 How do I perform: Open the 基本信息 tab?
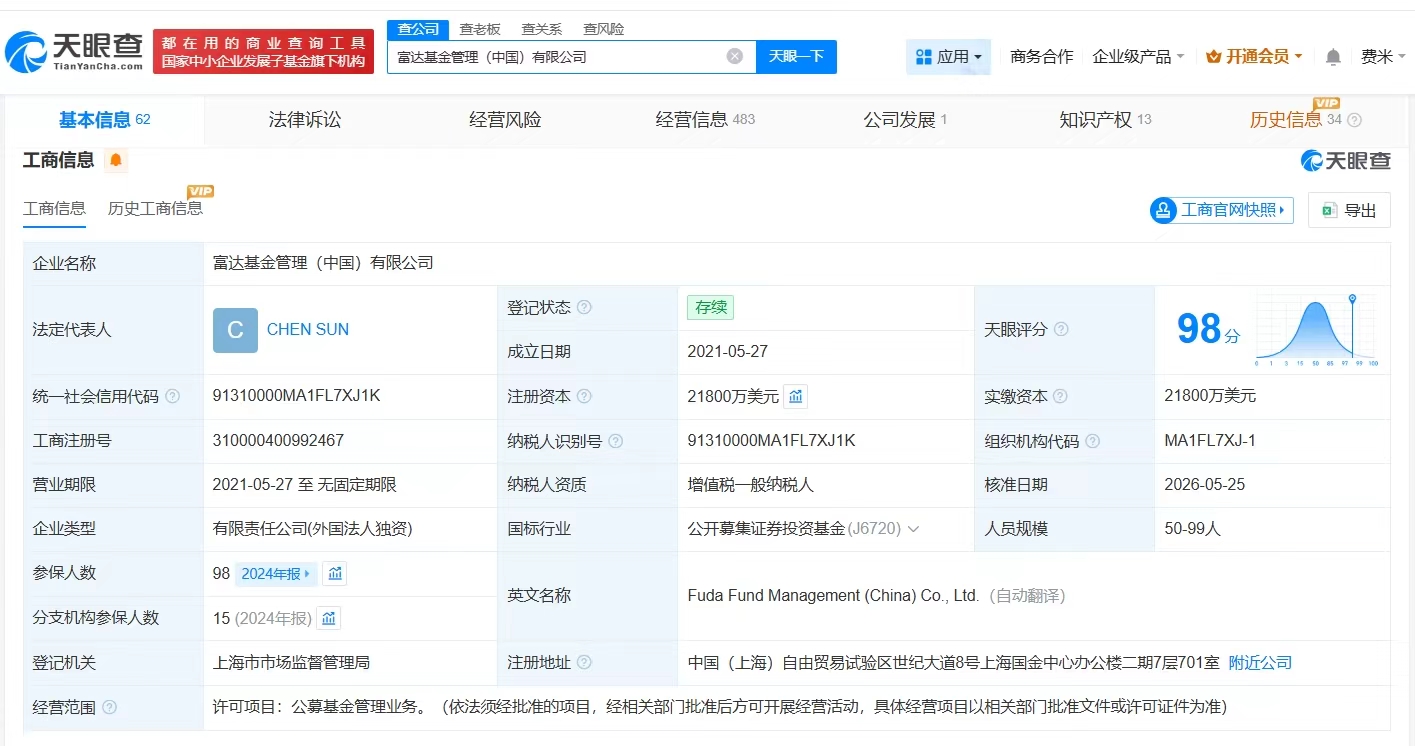(x=104, y=120)
